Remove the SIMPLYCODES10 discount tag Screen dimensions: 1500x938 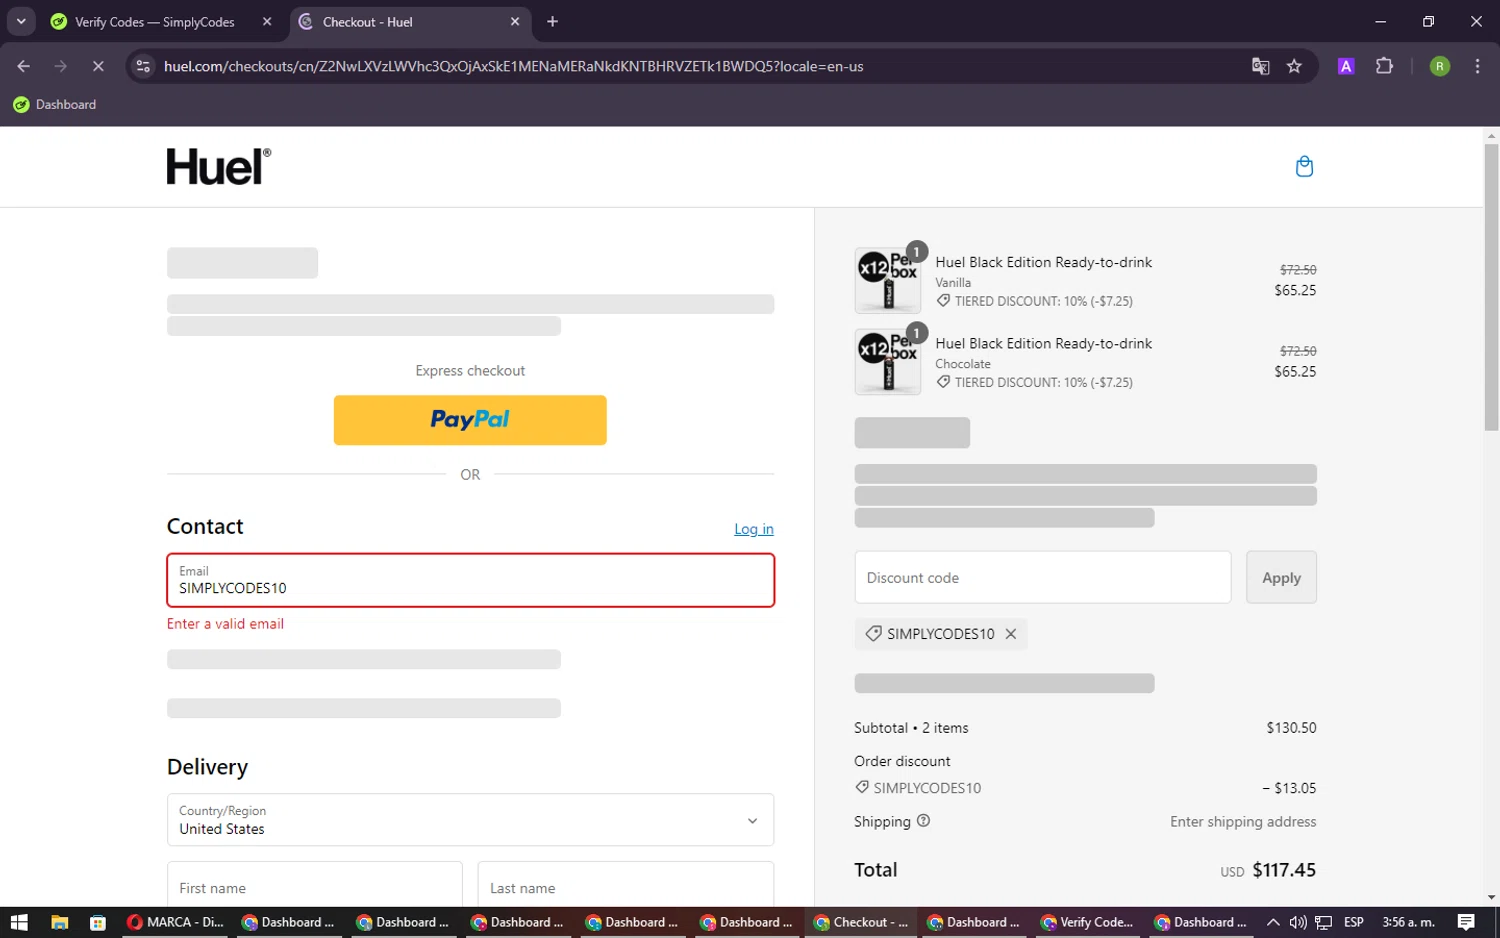pyautogui.click(x=1011, y=634)
